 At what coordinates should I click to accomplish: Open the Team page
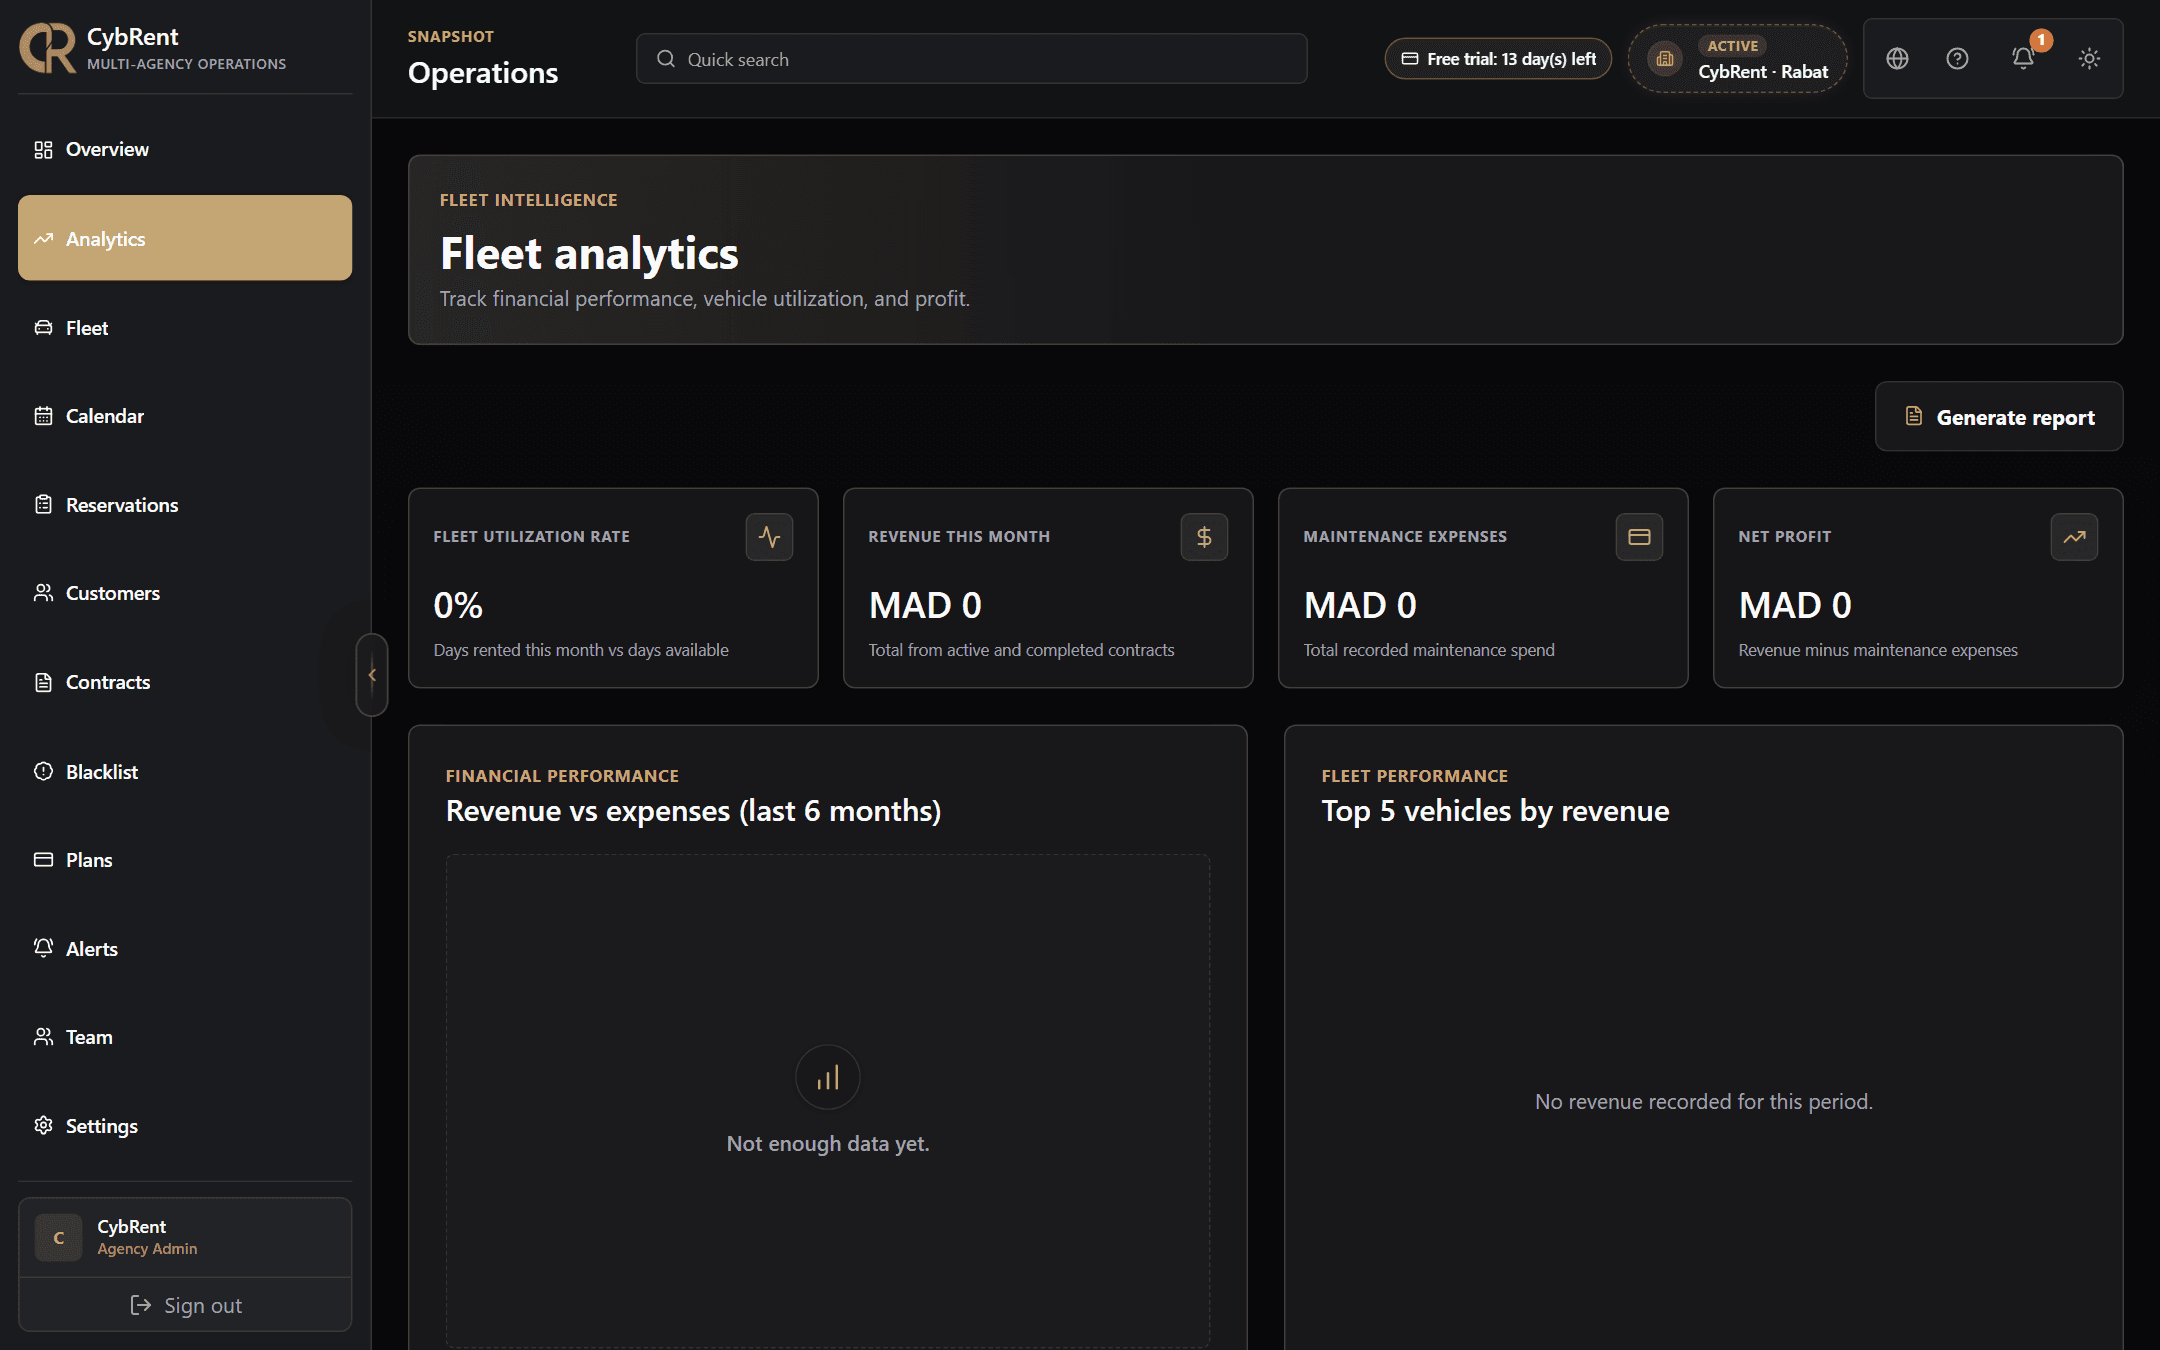(x=185, y=1037)
